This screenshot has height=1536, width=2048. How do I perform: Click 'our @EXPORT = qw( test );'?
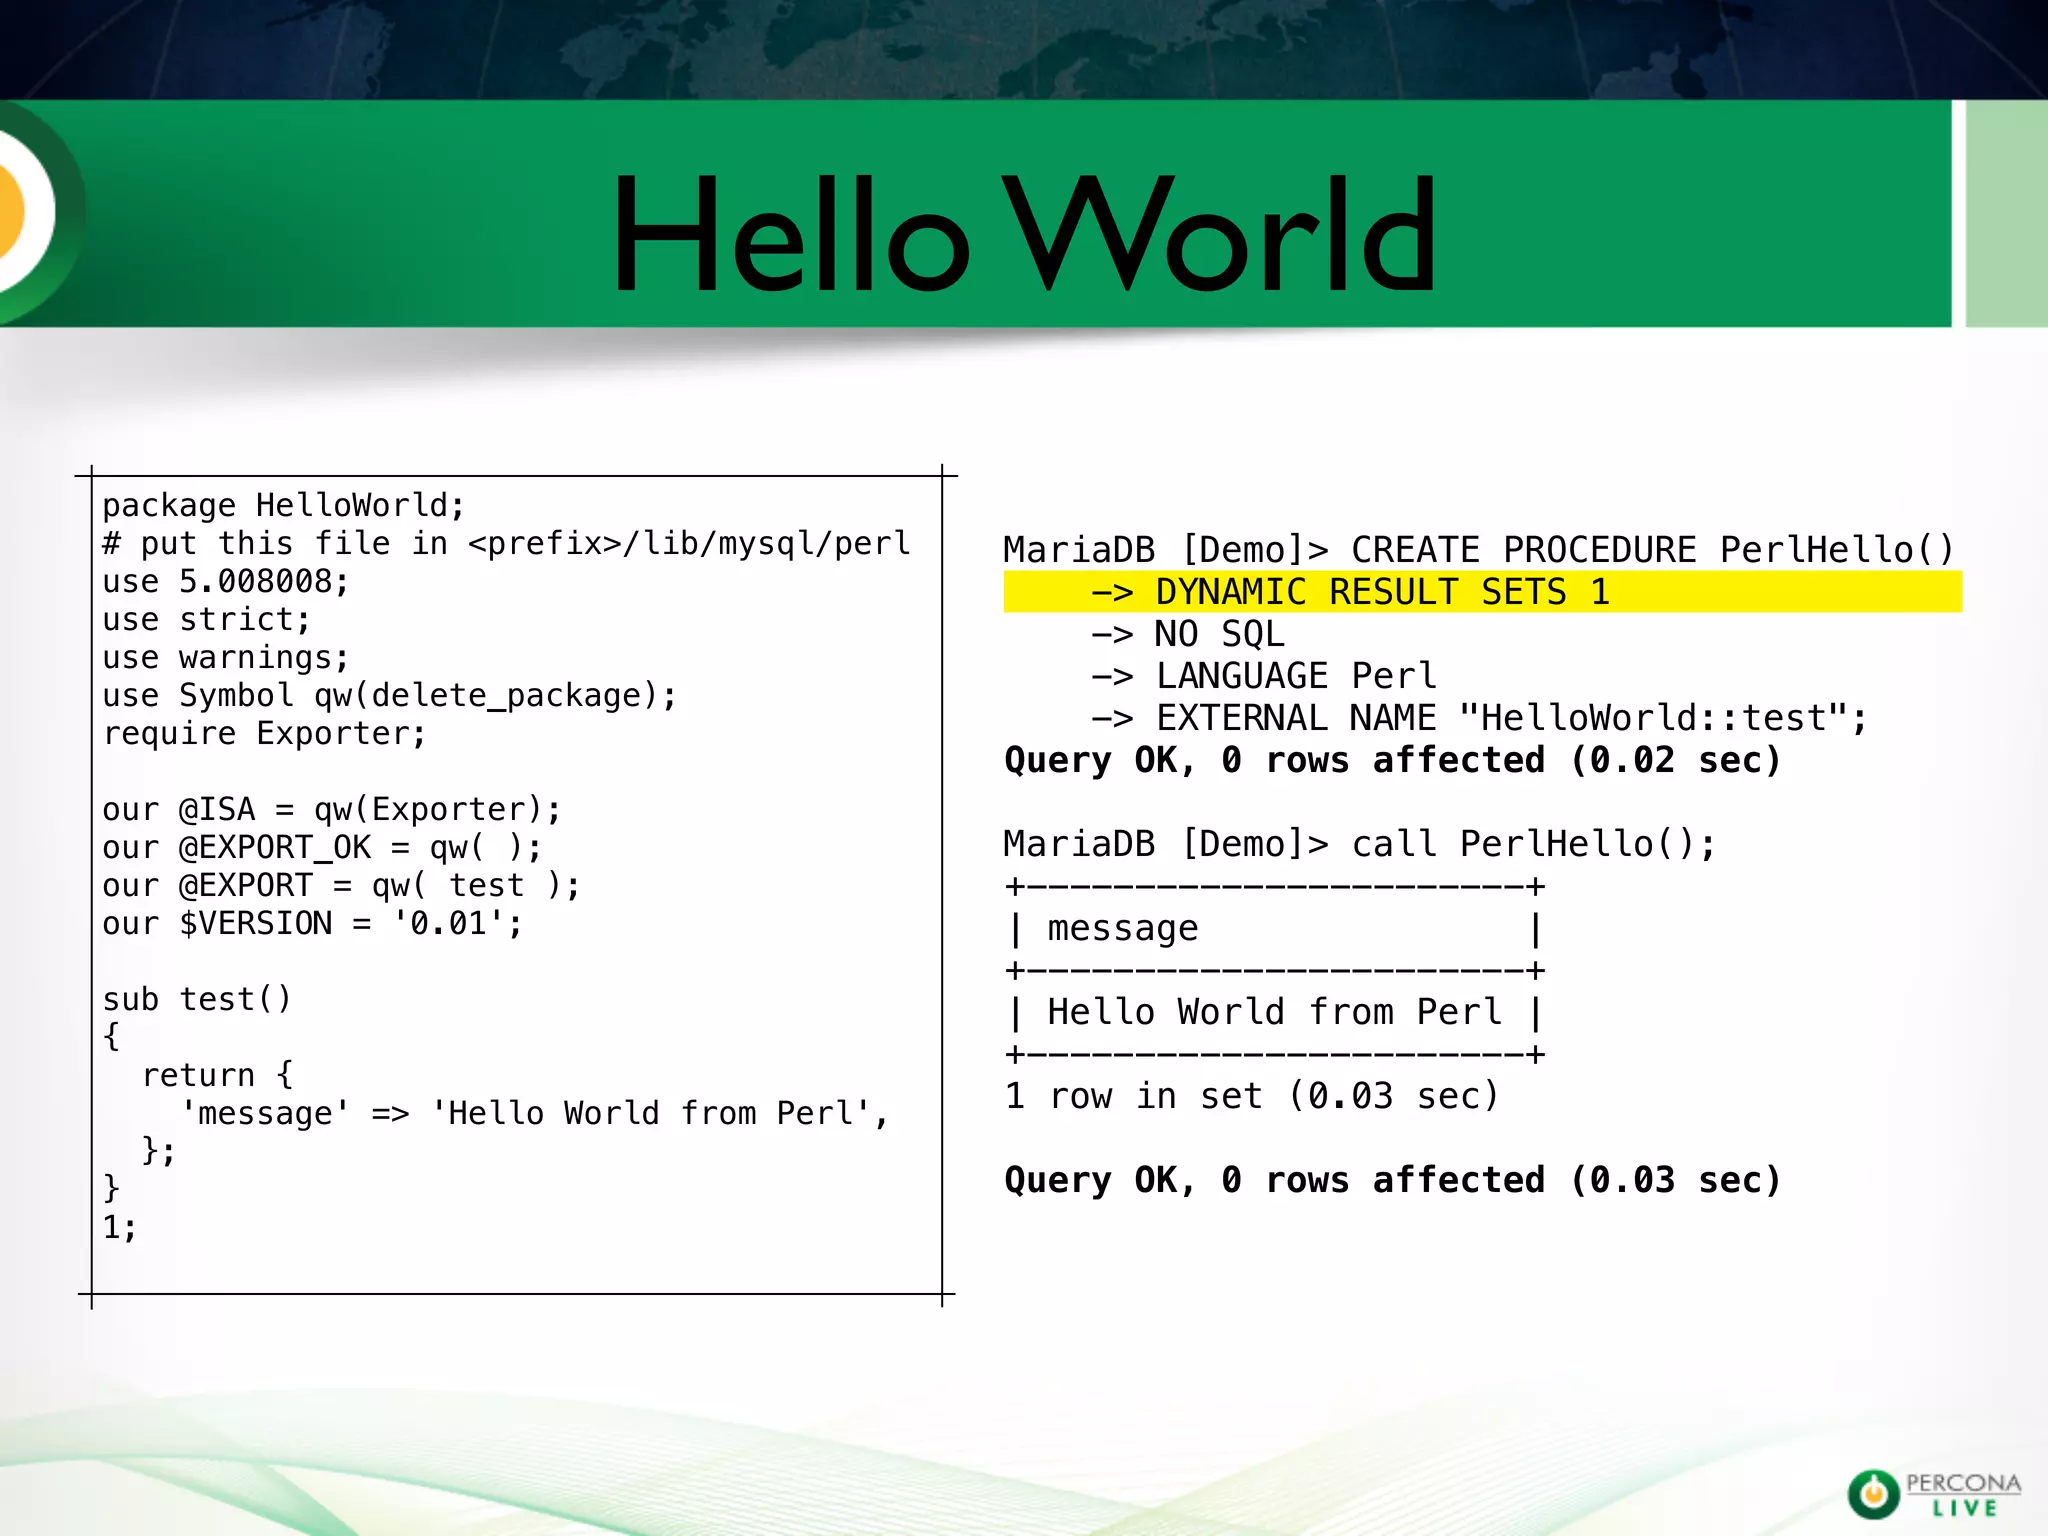coord(341,886)
